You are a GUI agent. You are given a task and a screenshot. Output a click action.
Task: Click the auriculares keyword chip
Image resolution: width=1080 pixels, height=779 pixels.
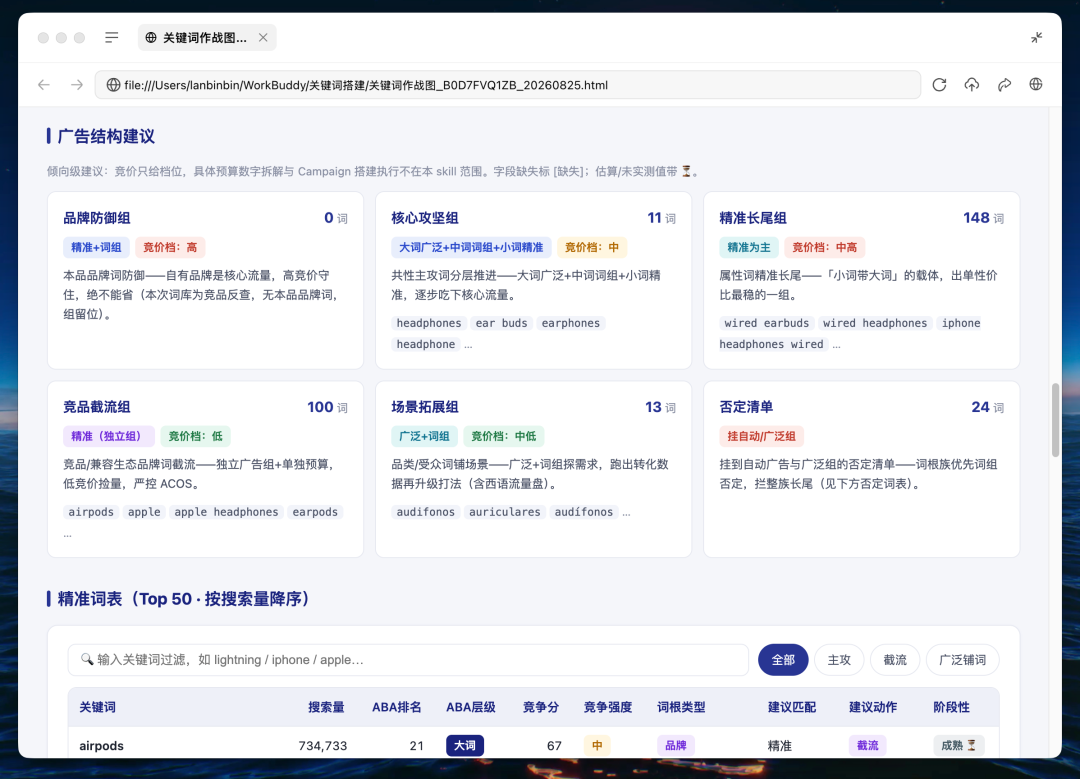(504, 512)
